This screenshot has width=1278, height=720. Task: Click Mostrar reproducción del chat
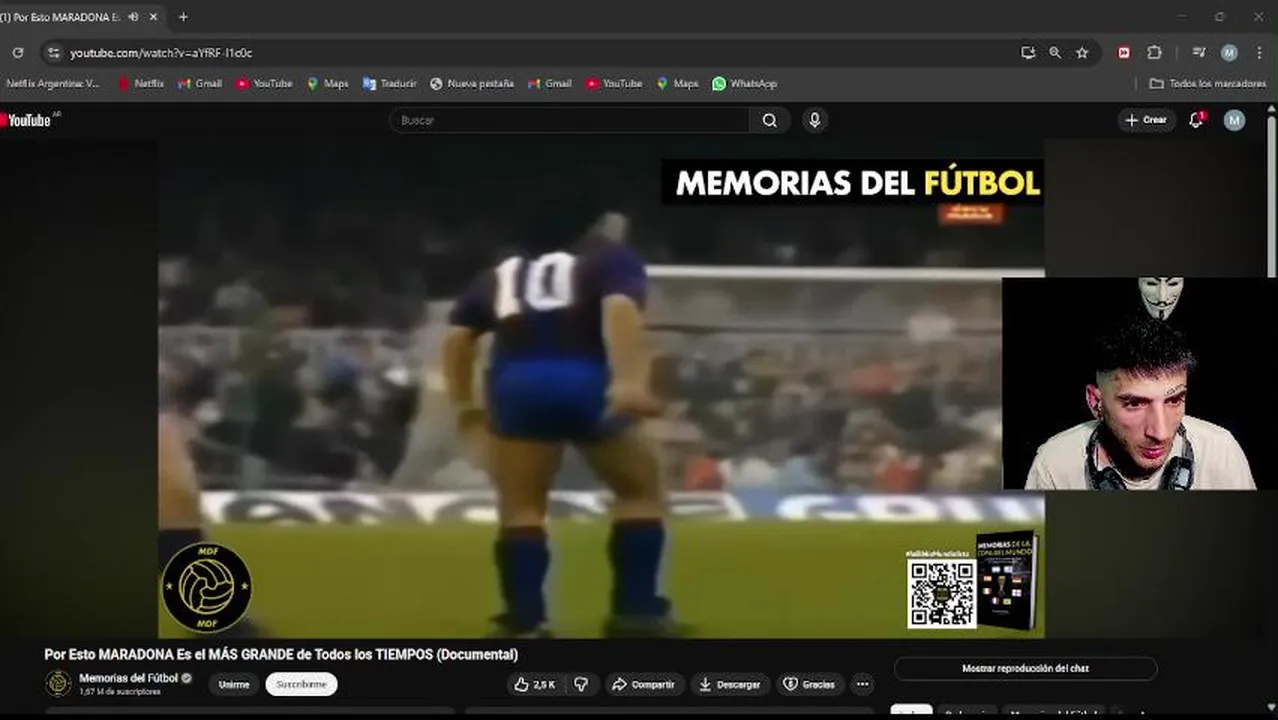[x=1025, y=668]
